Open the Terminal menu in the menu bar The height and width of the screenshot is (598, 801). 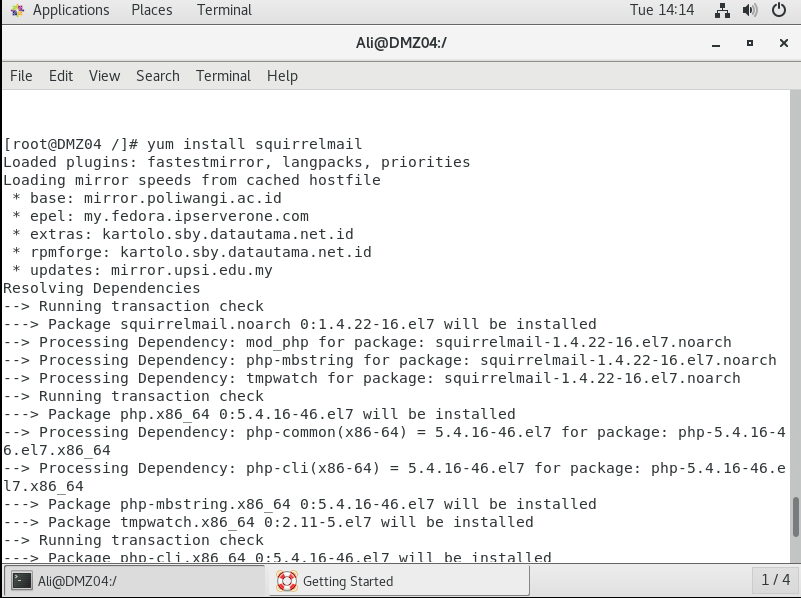click(x=223, y=76)
